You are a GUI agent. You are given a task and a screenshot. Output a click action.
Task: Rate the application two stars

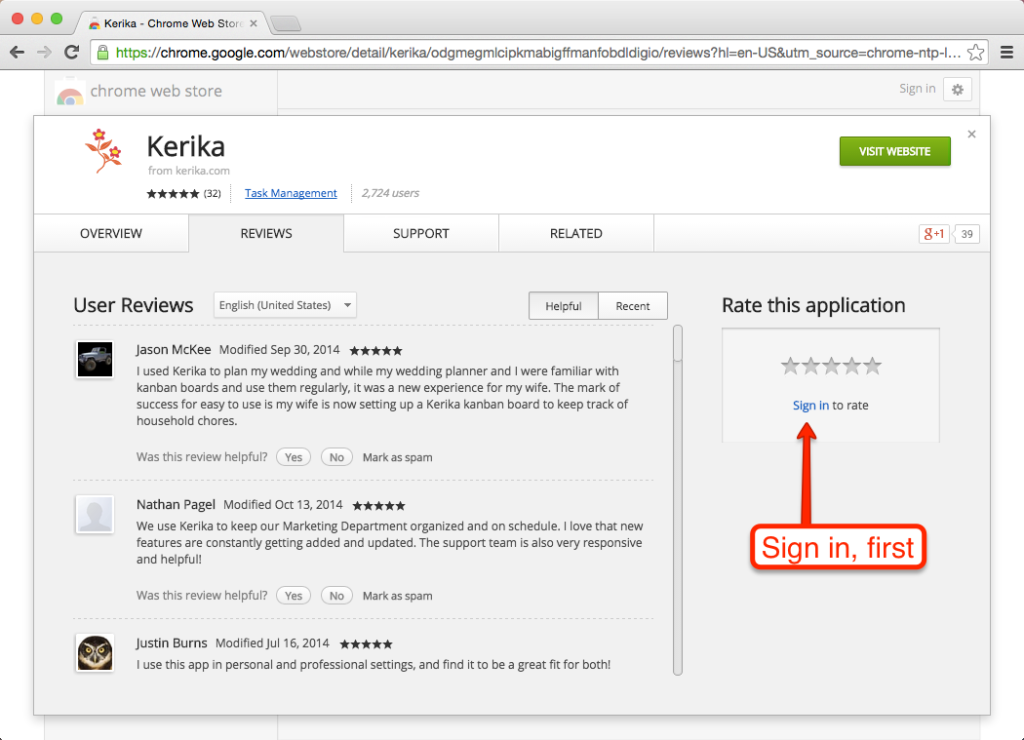click(x=810, y=366)
